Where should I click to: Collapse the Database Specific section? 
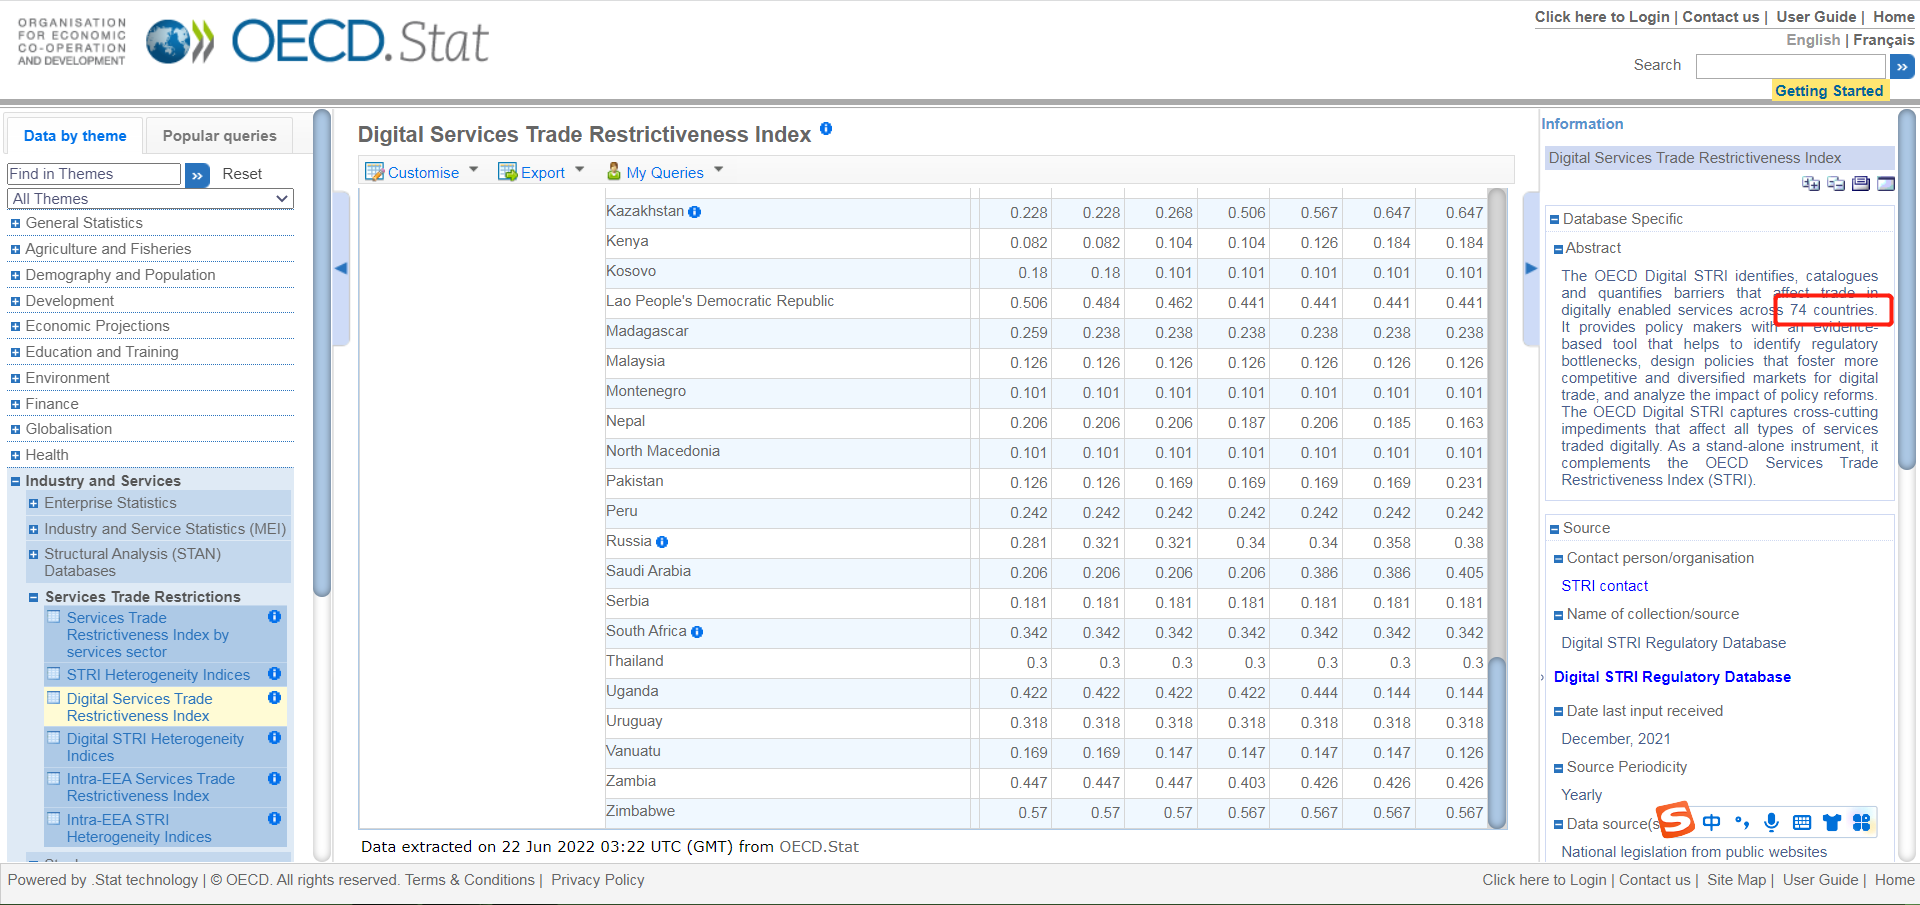point(1554,219)
